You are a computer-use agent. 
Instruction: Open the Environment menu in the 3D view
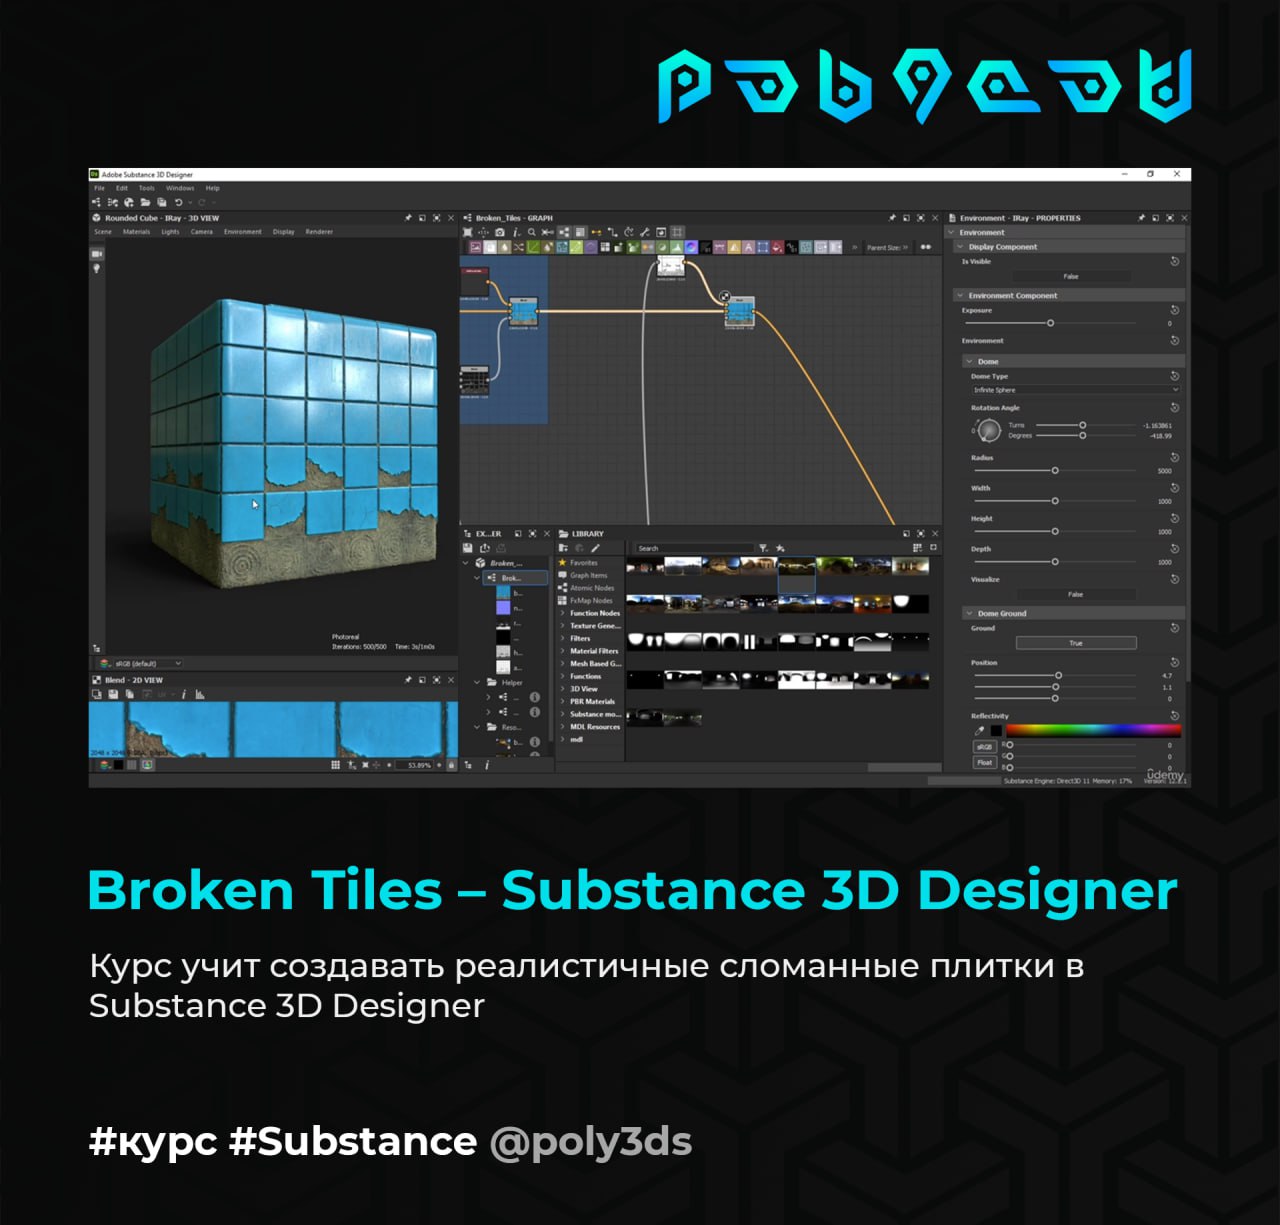tap(243, 232)
